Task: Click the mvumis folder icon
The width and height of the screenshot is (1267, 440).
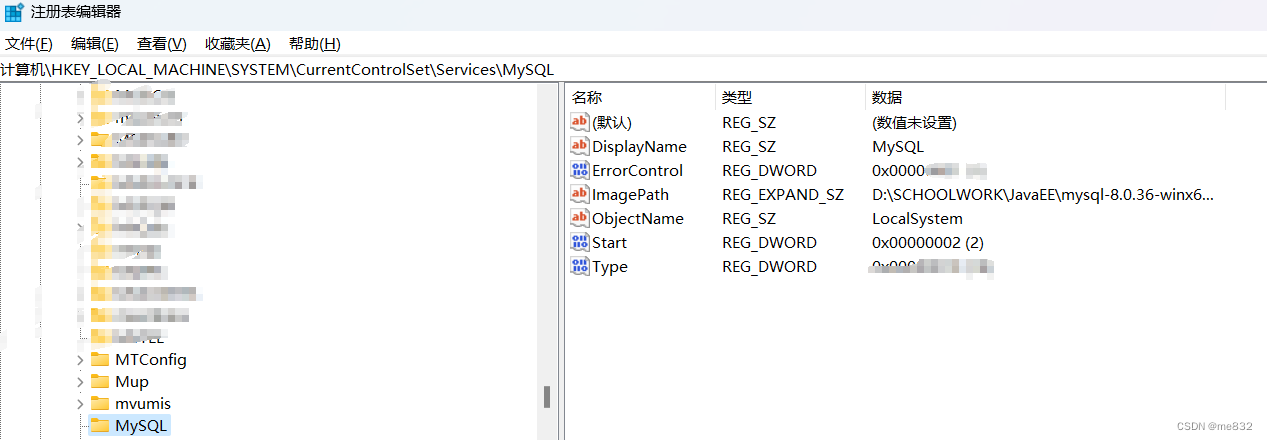Action: [x=99, y=404]
